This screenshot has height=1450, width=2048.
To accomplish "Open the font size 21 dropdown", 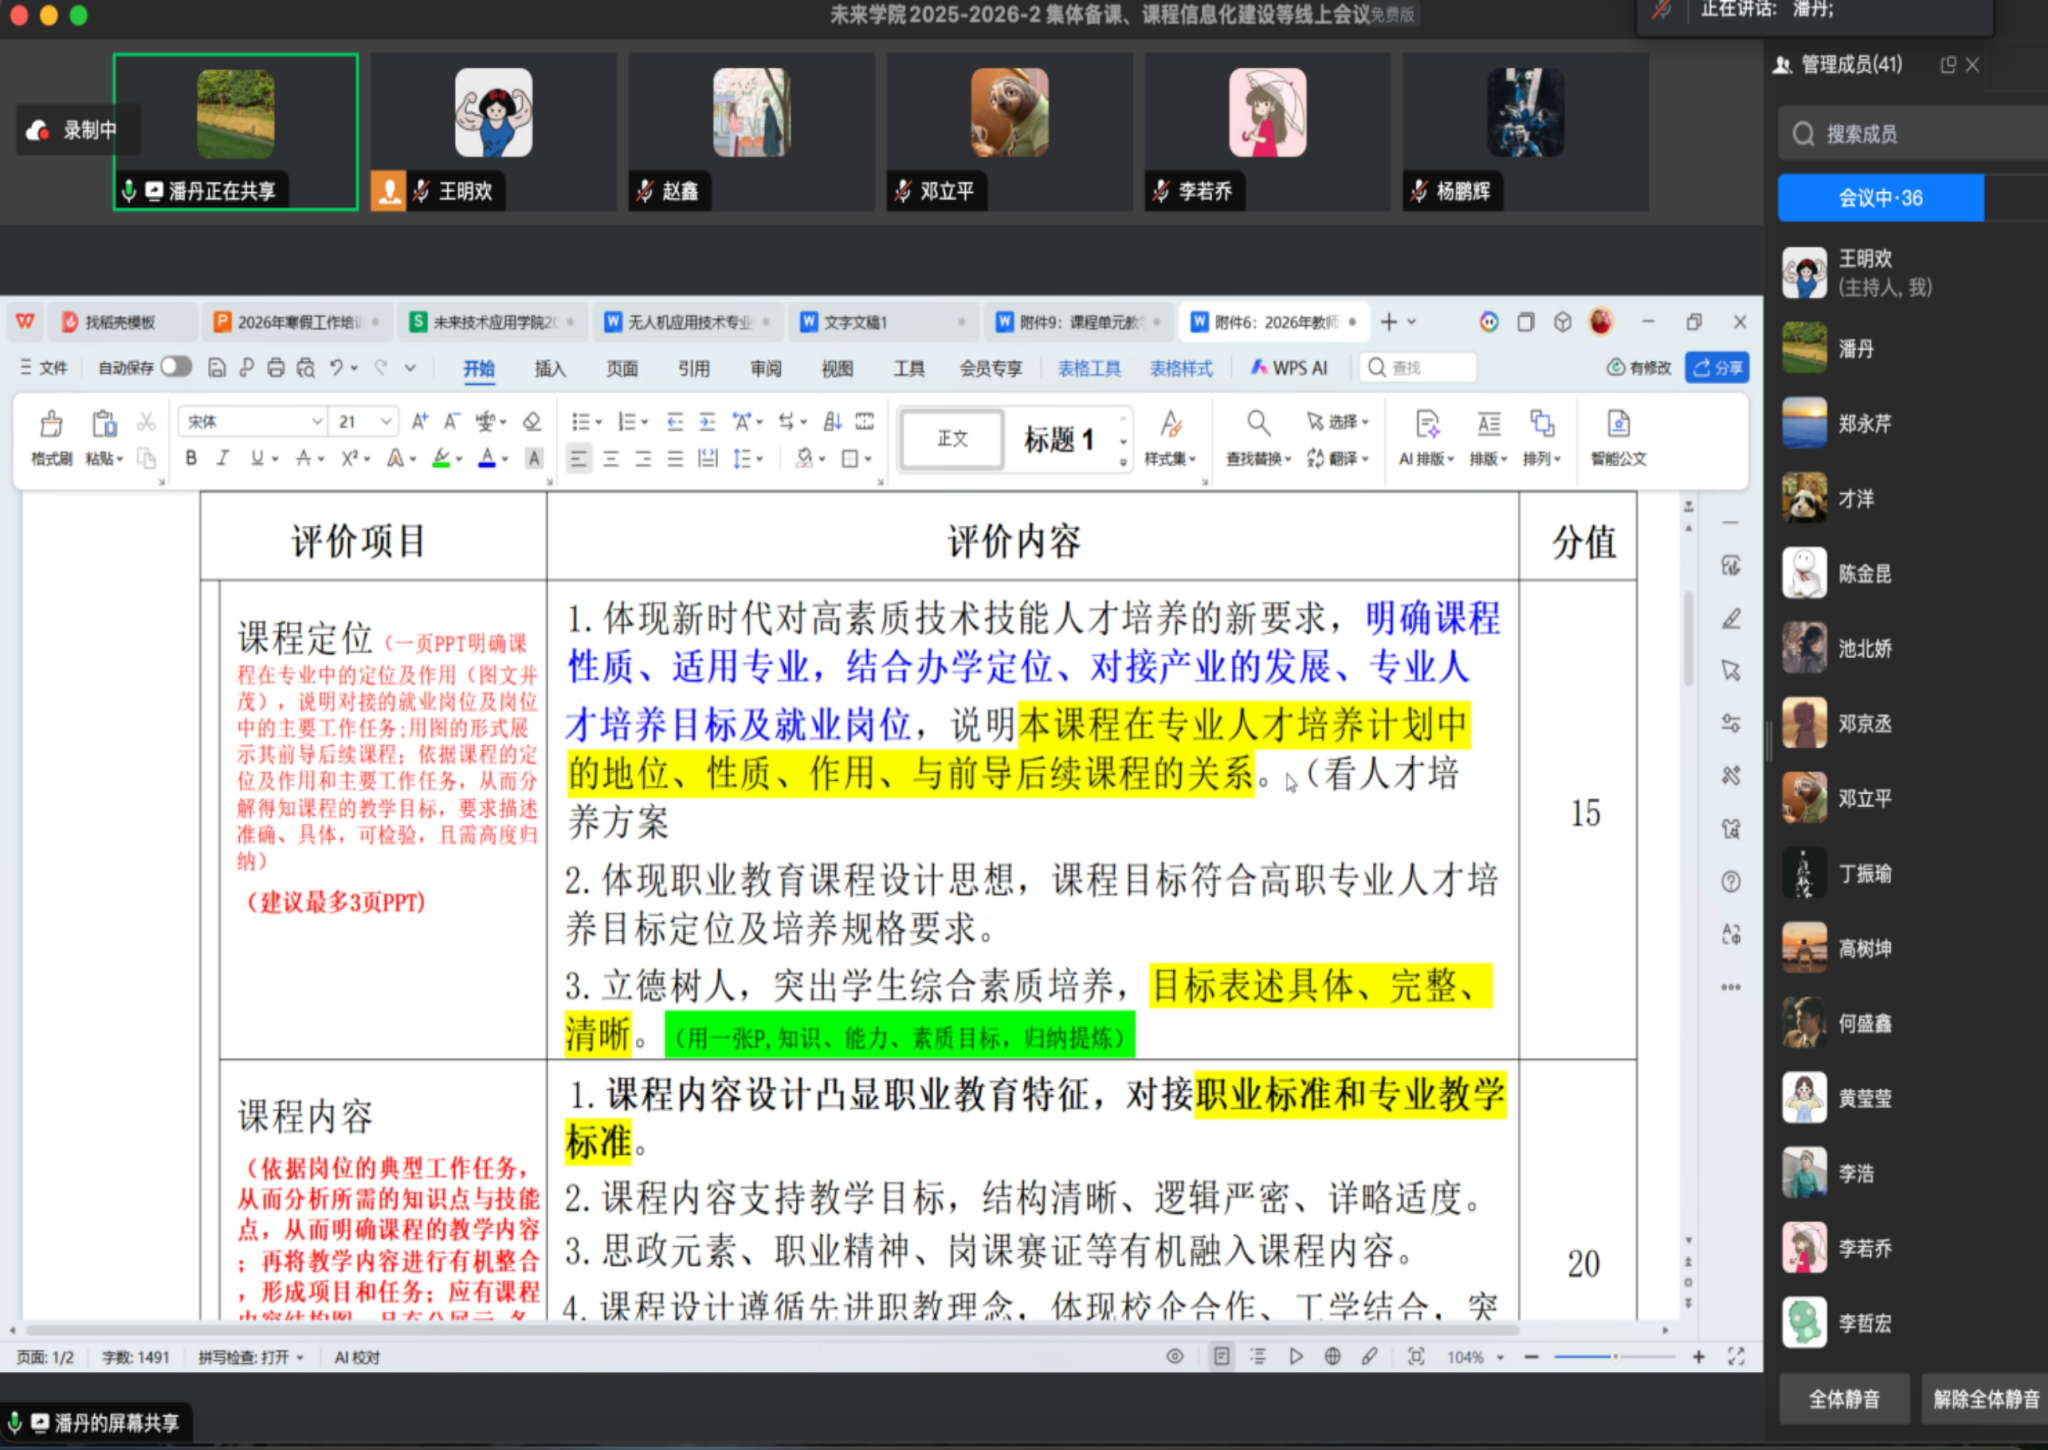I will pos(385,422).
